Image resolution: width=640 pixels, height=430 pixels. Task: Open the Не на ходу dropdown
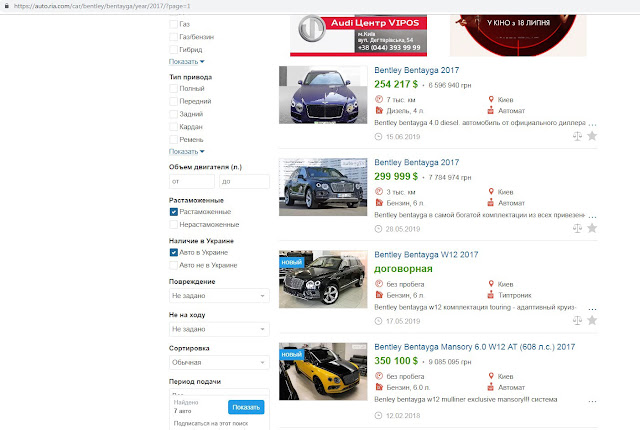click(219, 329)
